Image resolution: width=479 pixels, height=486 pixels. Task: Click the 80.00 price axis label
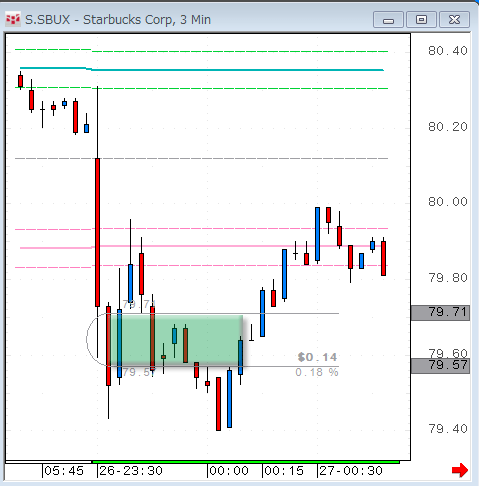[x=448, y=202]
